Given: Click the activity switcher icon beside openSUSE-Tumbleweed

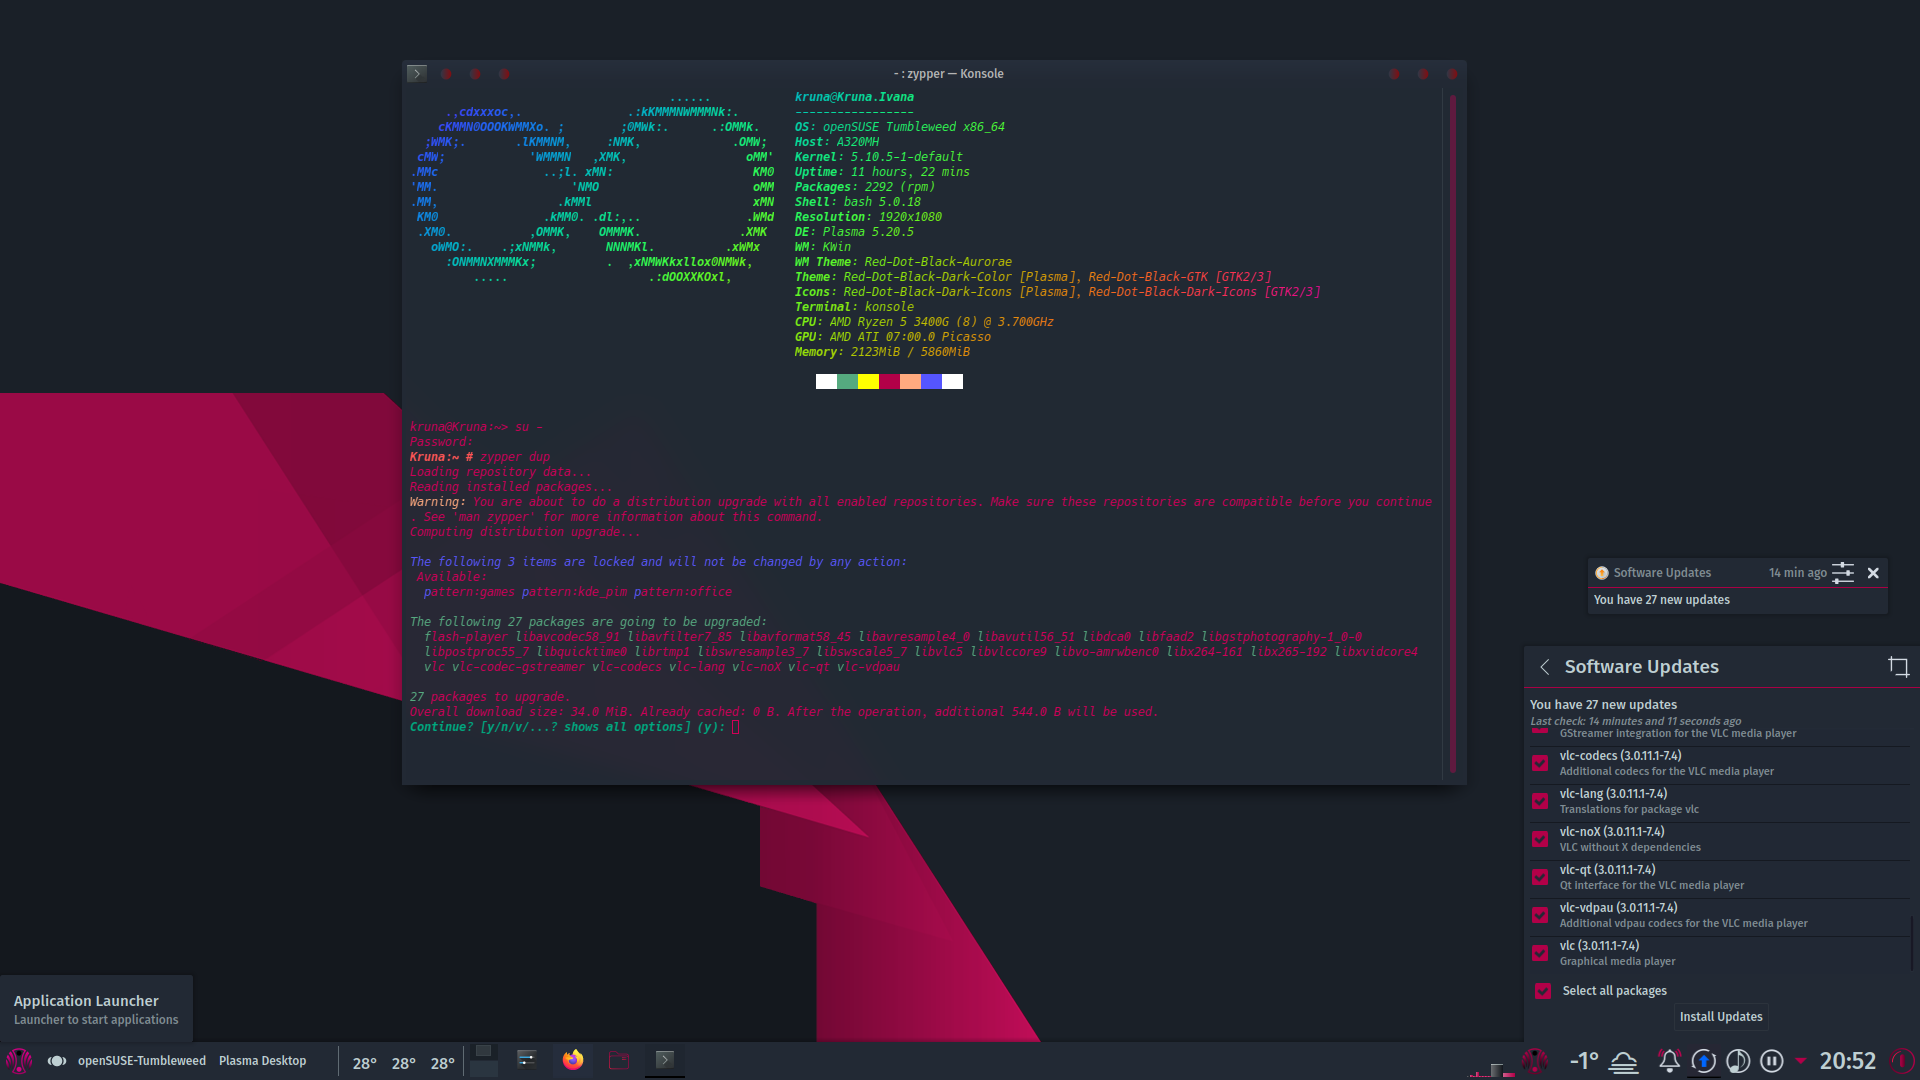Looking at the screenshot, I should [x=57, y=1061].
